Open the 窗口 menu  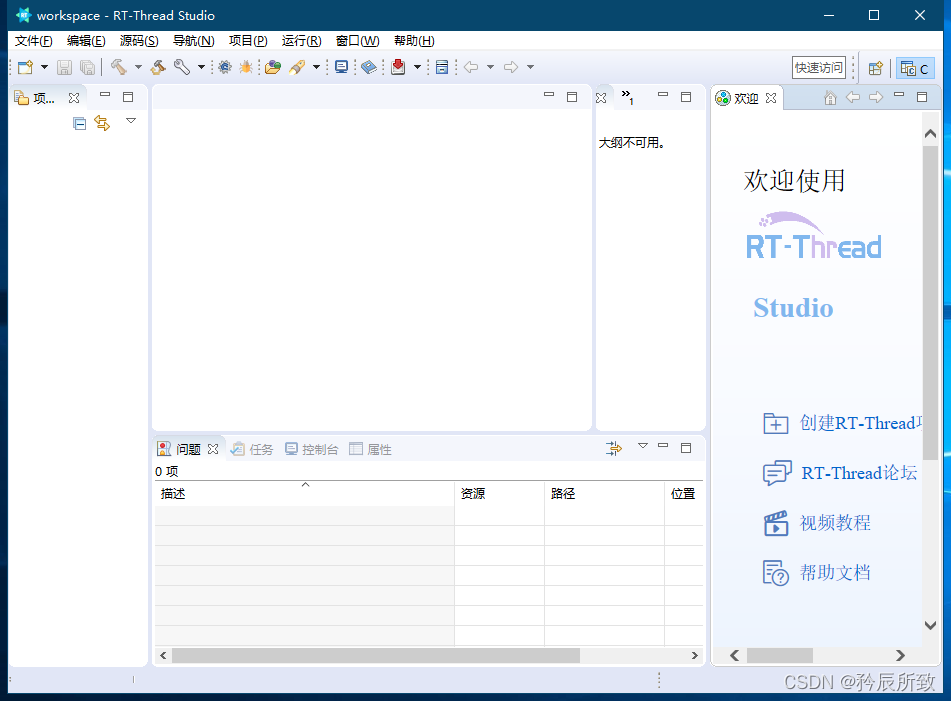pos(355,41)
